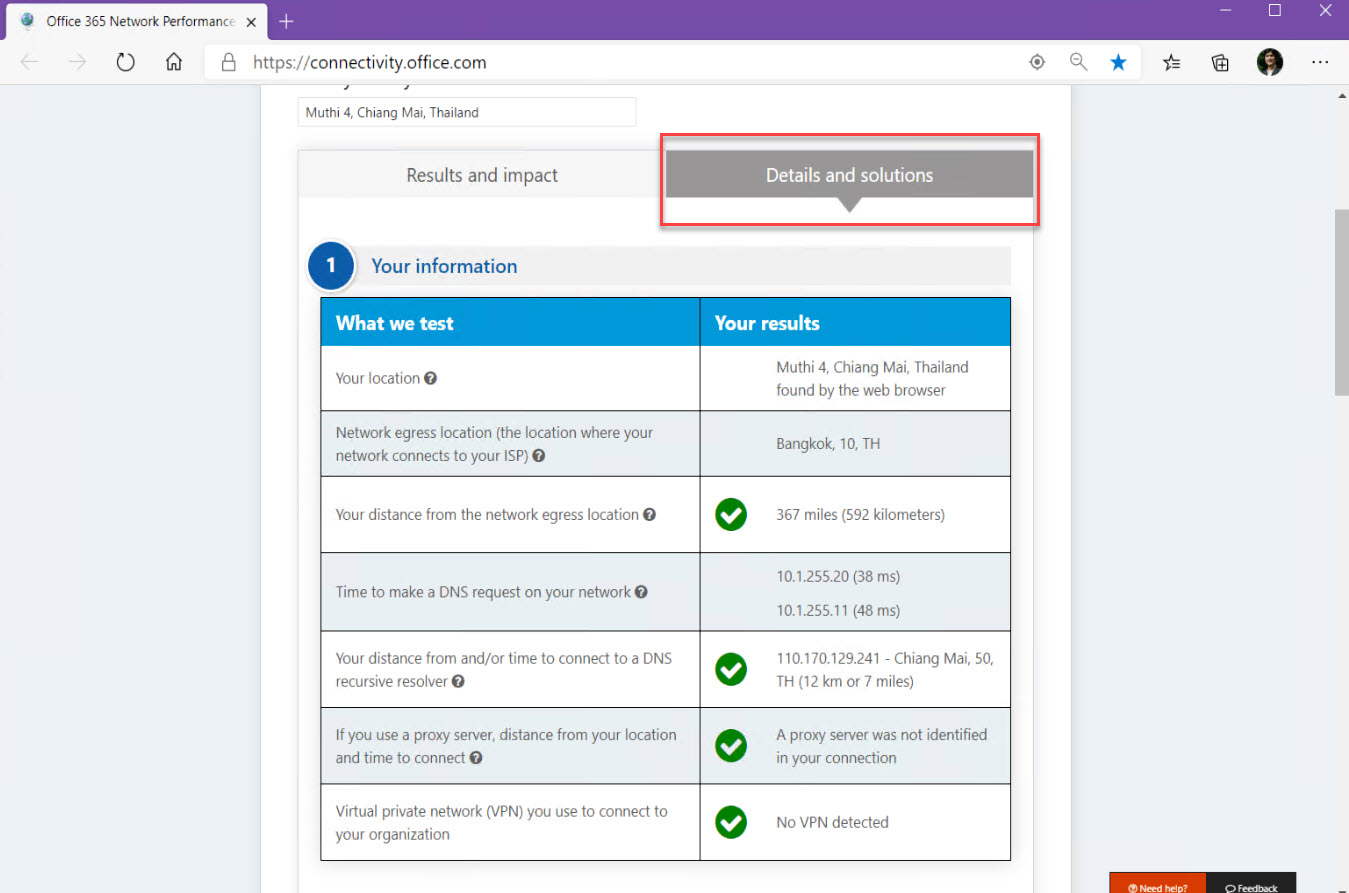
Task: Click the browser Refresh icon
Action: click(x=125, y=63)
